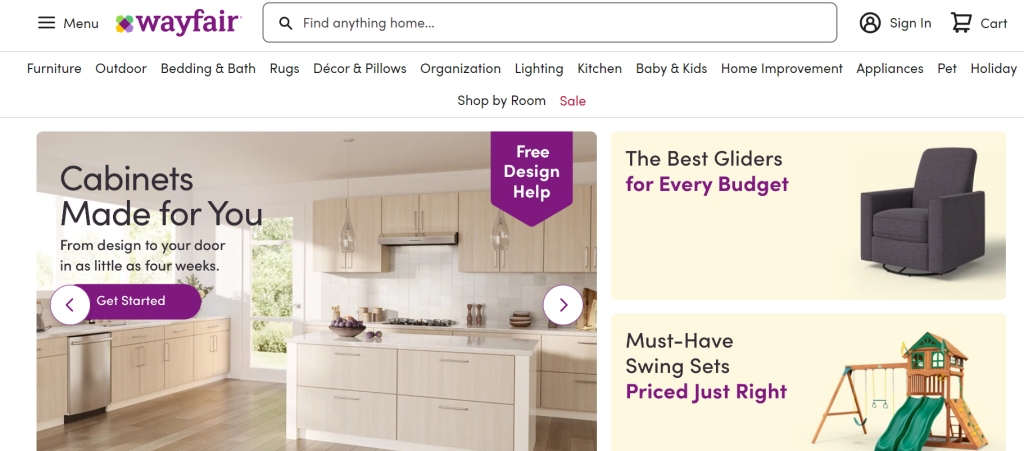Open the hamburger Menu icon

point(46,23)
